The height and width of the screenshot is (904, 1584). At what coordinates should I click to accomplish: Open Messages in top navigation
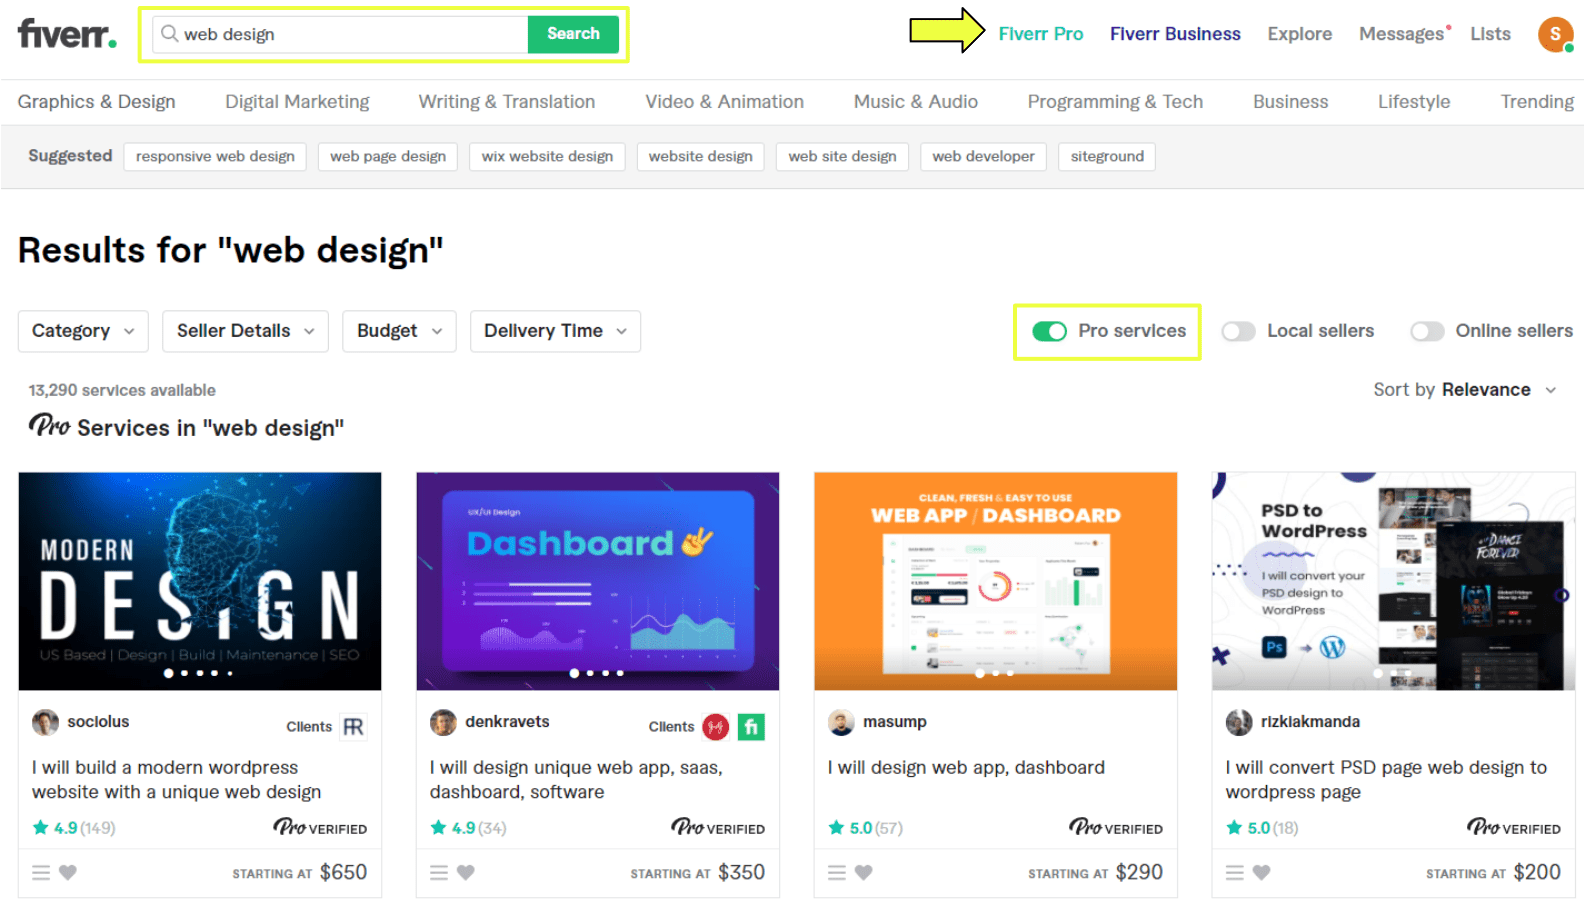1402,34
